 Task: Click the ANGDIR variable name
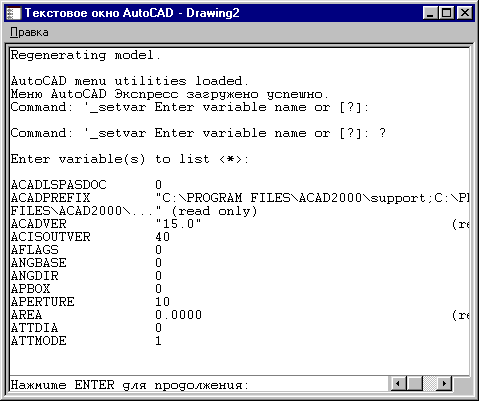[x=35, y=276]
